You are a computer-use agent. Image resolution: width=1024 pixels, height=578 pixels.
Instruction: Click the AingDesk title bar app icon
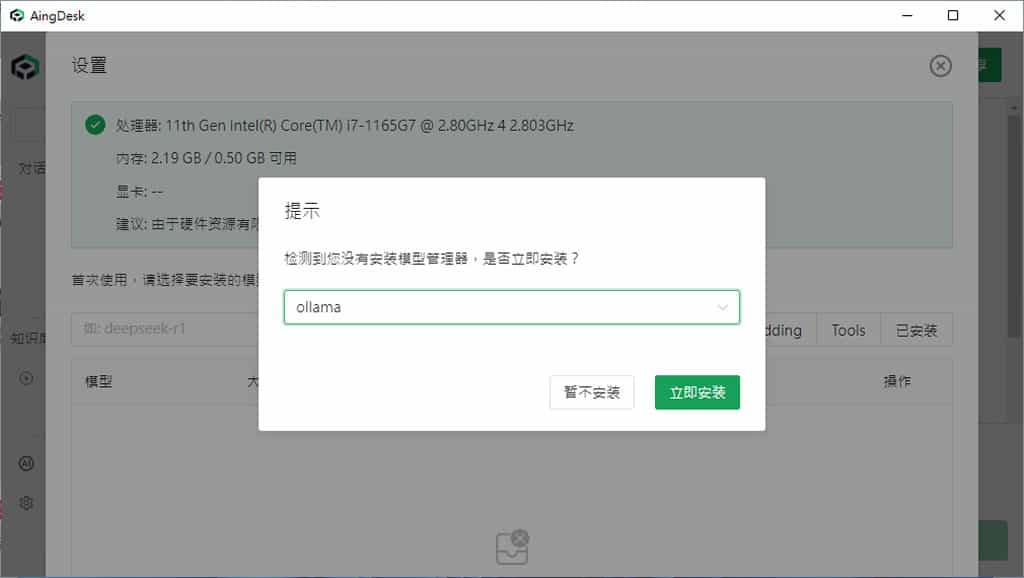pos(17,15)
